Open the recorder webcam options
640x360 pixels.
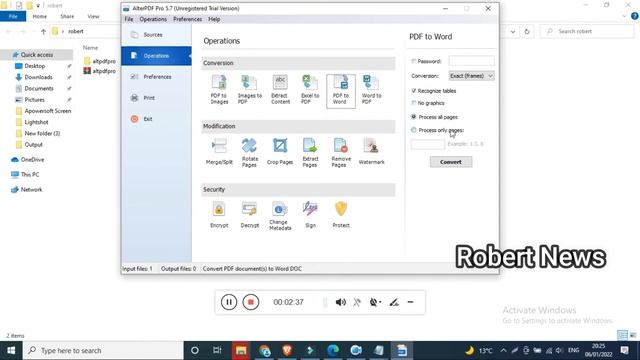pyautogui.click(x=375, y=302)
